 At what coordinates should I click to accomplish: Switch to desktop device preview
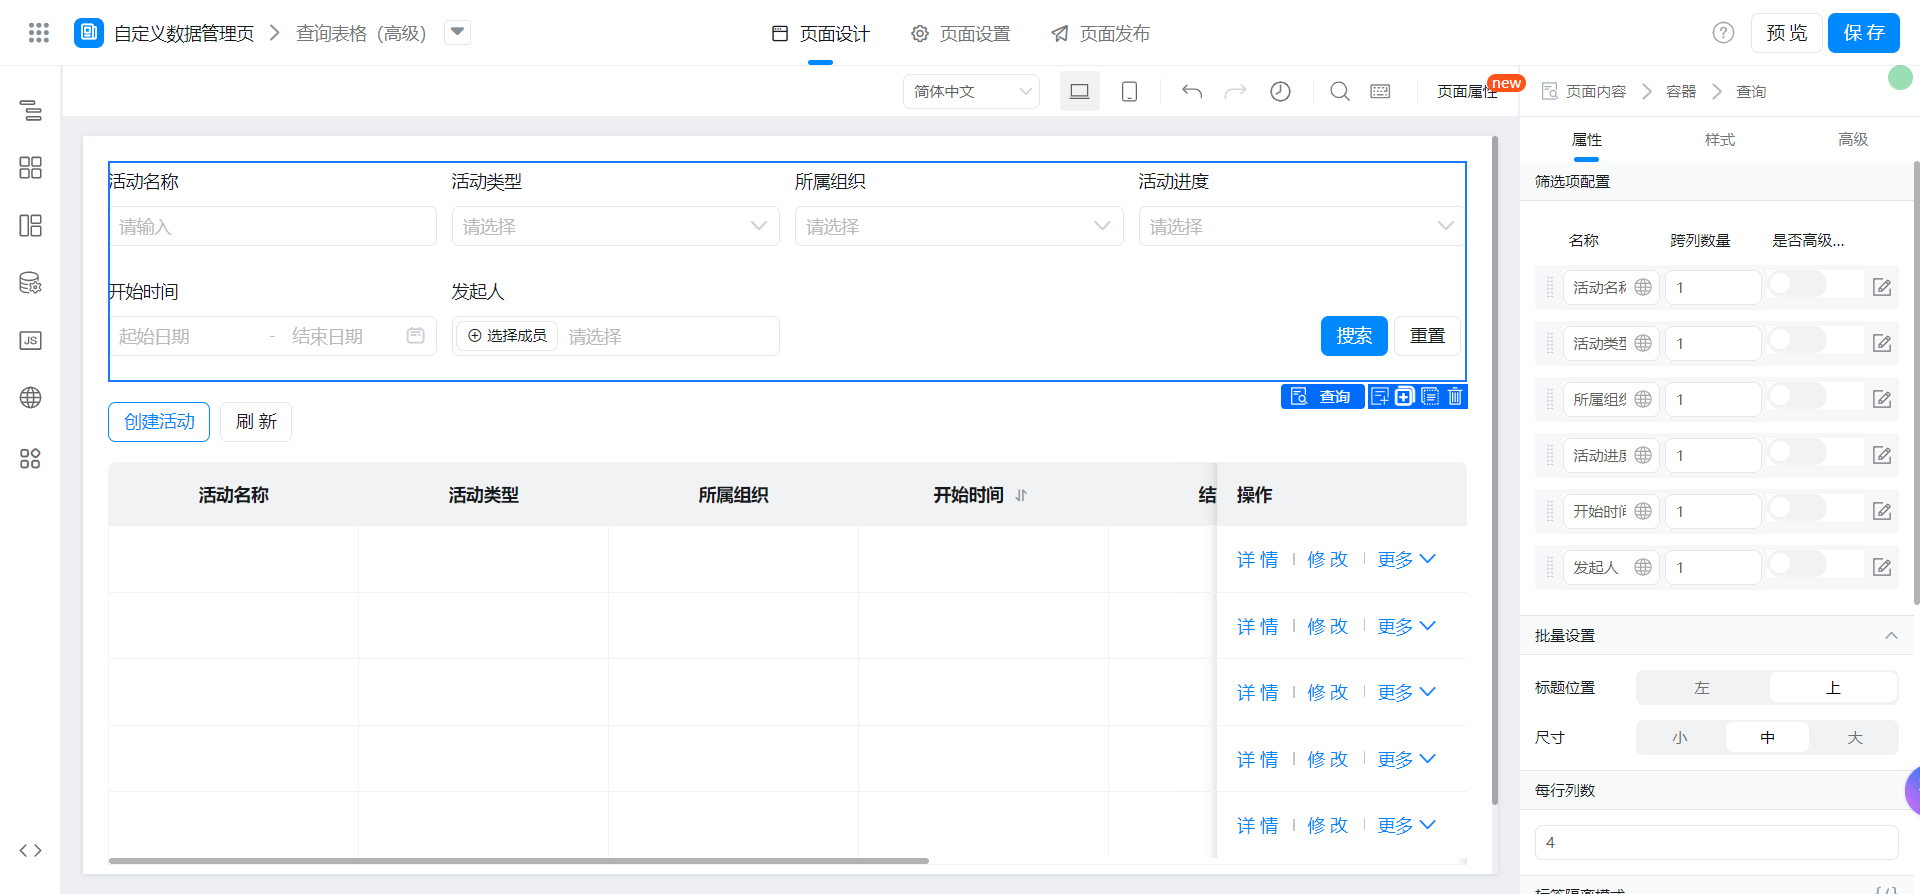click(1080, 91)
